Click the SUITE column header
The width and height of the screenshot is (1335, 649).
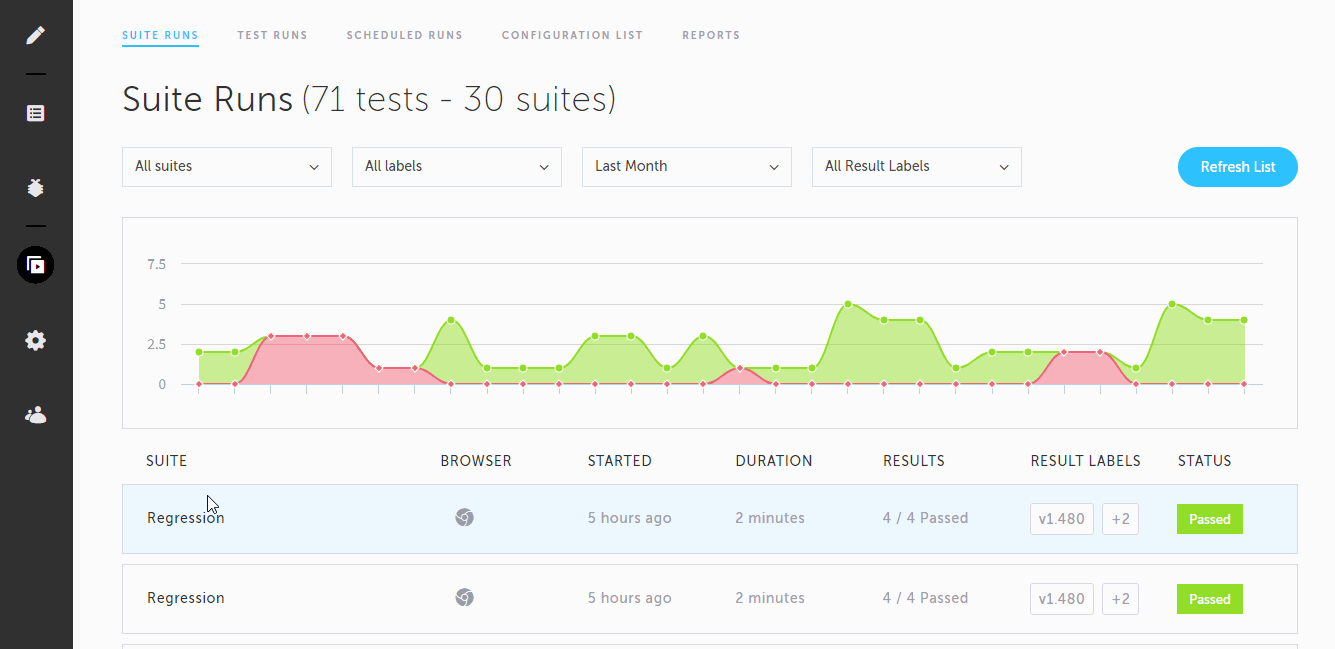coord(166,461)
